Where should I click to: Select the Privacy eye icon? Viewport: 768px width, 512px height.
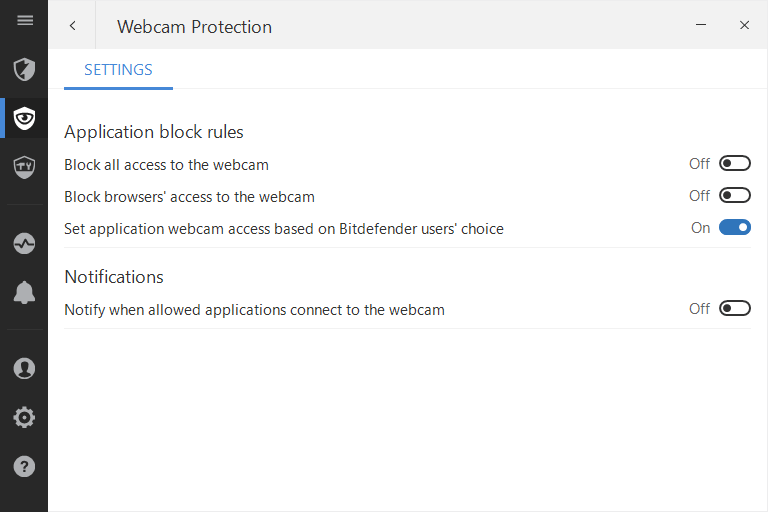pyautogui.click(x=24, y=120)
